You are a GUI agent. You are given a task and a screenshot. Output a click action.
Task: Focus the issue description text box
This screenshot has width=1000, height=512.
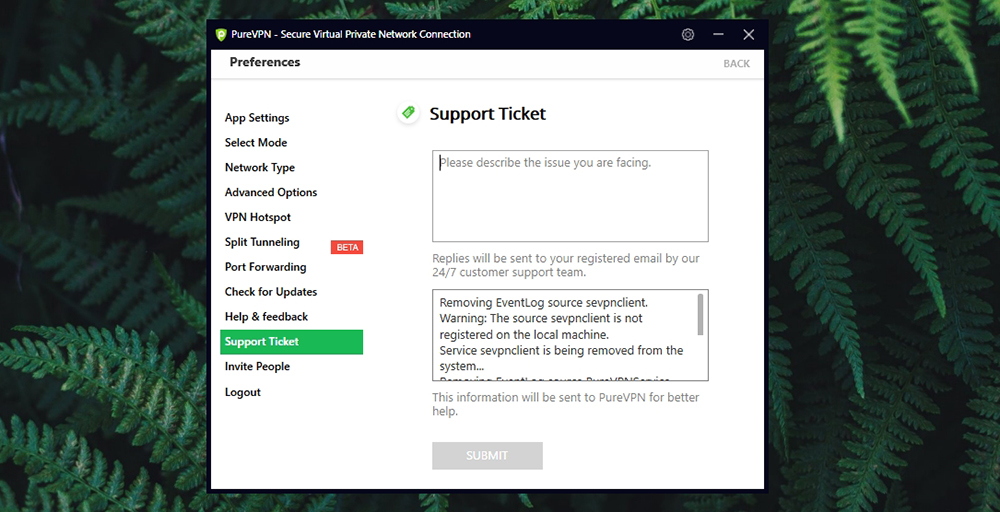click(570, 196)
